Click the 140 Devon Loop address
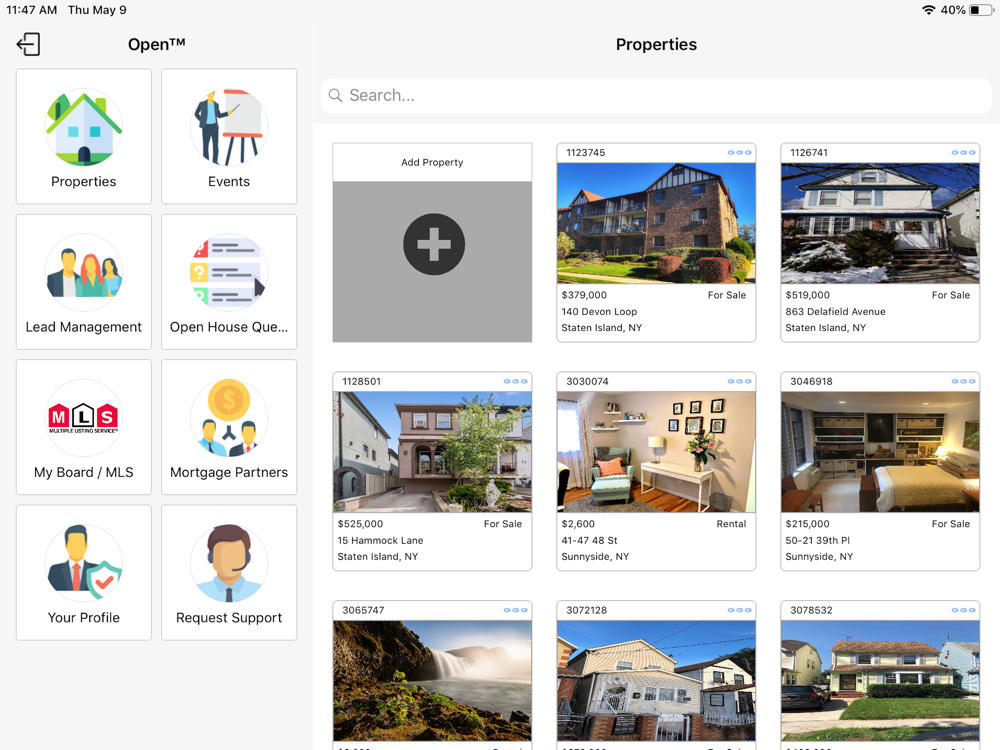 click(599, 312)
